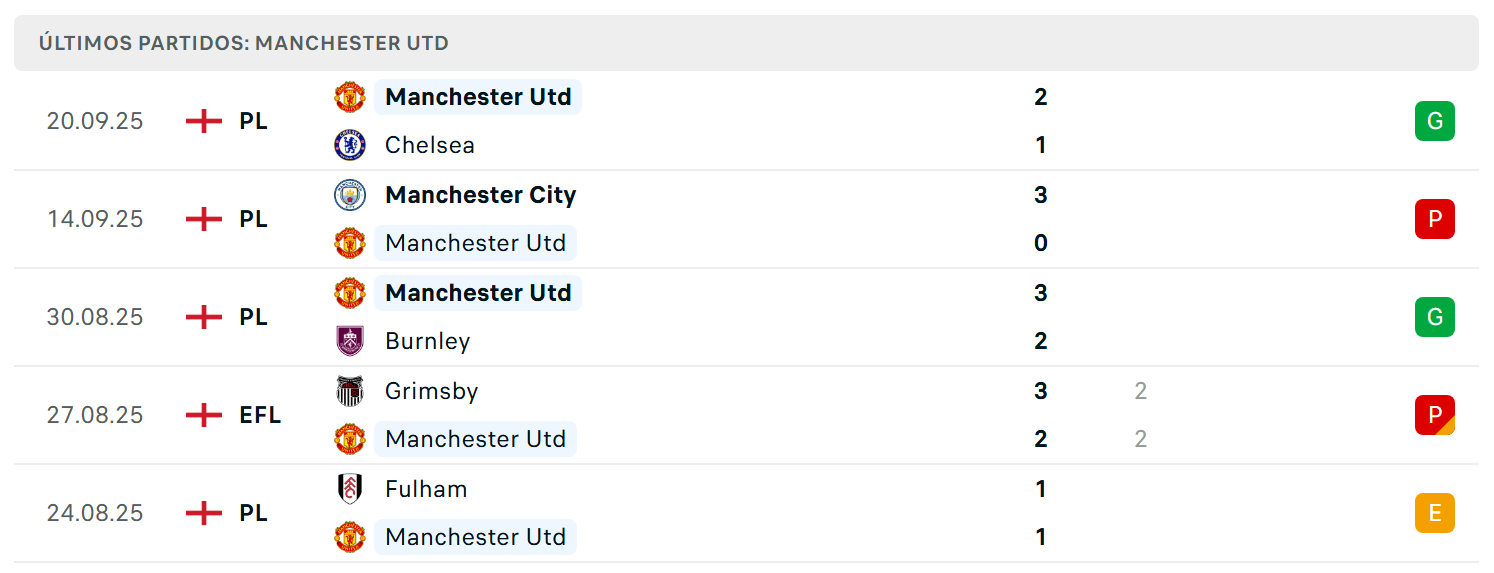Click the Fulham club crest icon
Viewport: 1494px width, 573px height.
[x=350, y=489]
